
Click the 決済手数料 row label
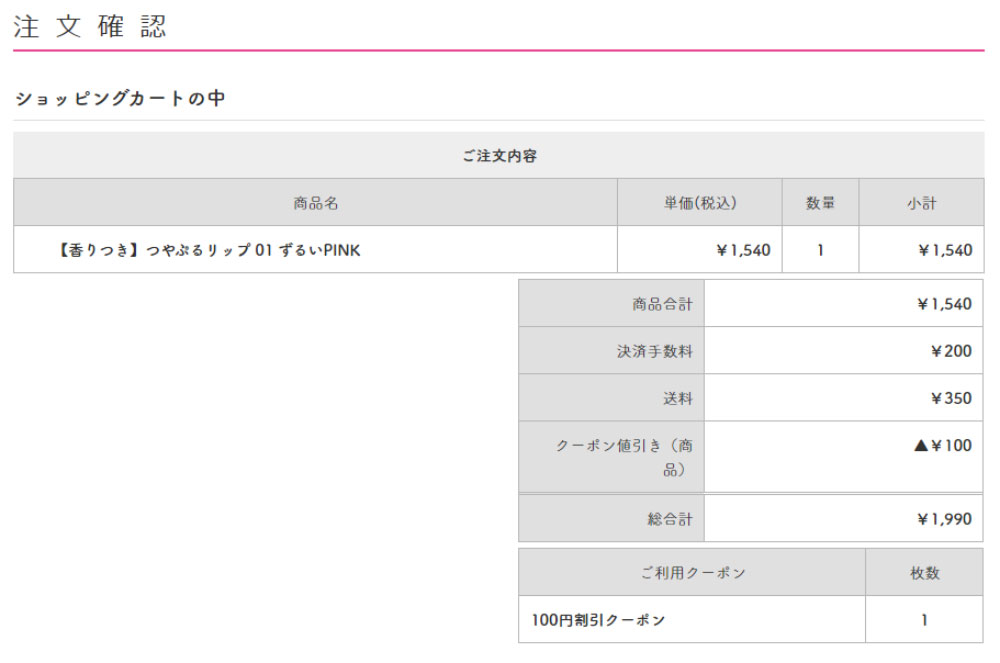click(655, 351)
